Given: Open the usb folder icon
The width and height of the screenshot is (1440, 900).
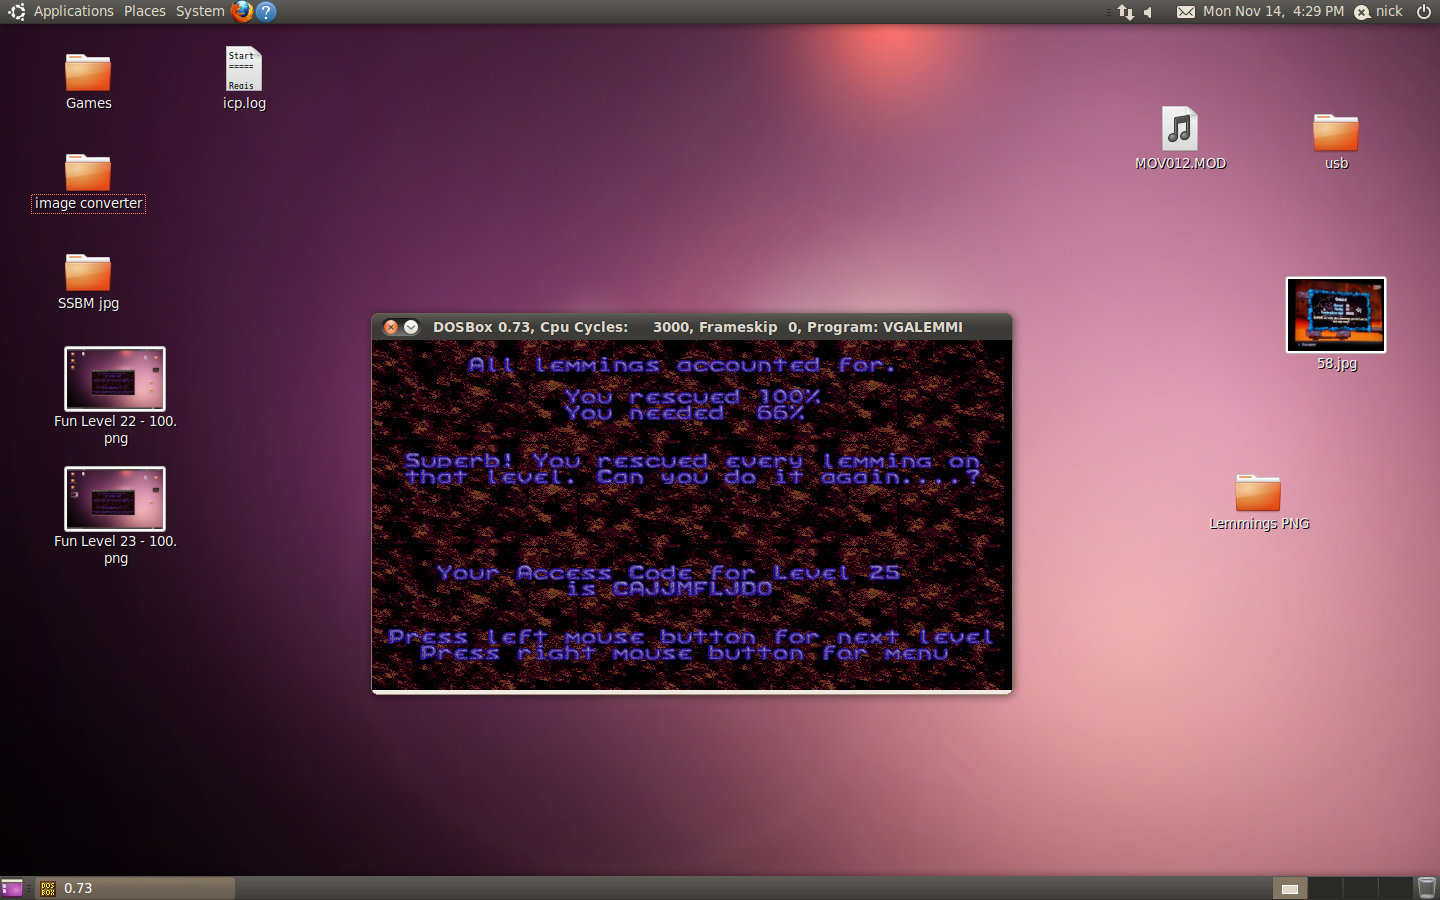Looking at the screenshot, I should click(x=1335, y=133).
